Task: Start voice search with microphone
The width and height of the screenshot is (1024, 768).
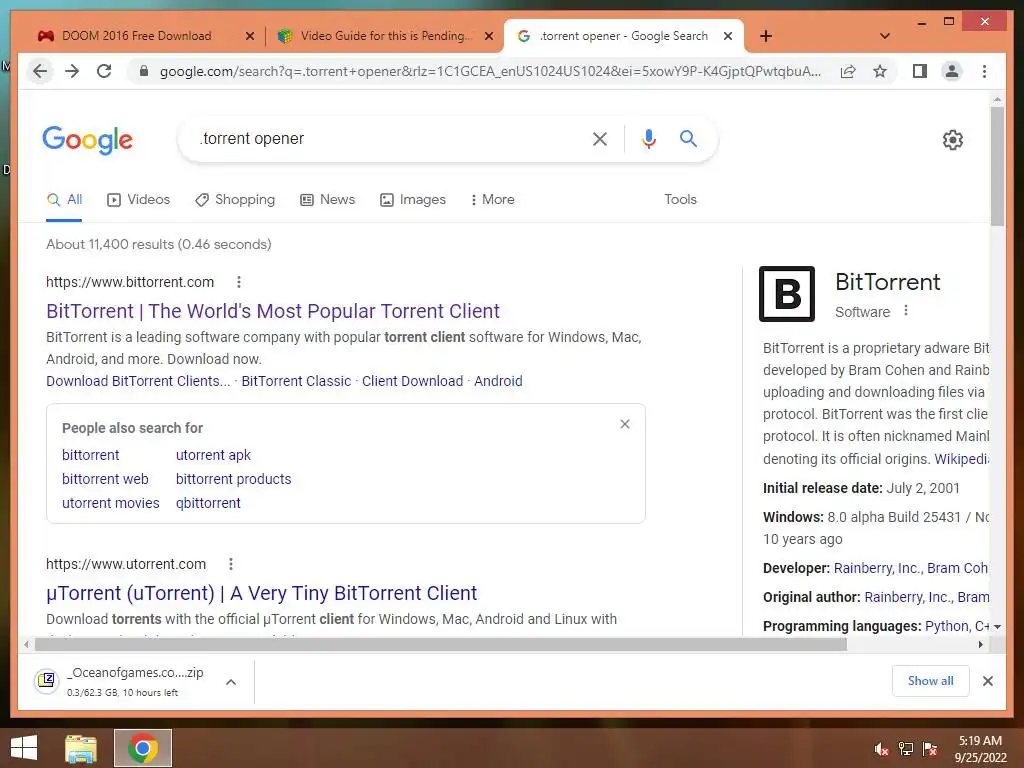Action: [648, 138]
